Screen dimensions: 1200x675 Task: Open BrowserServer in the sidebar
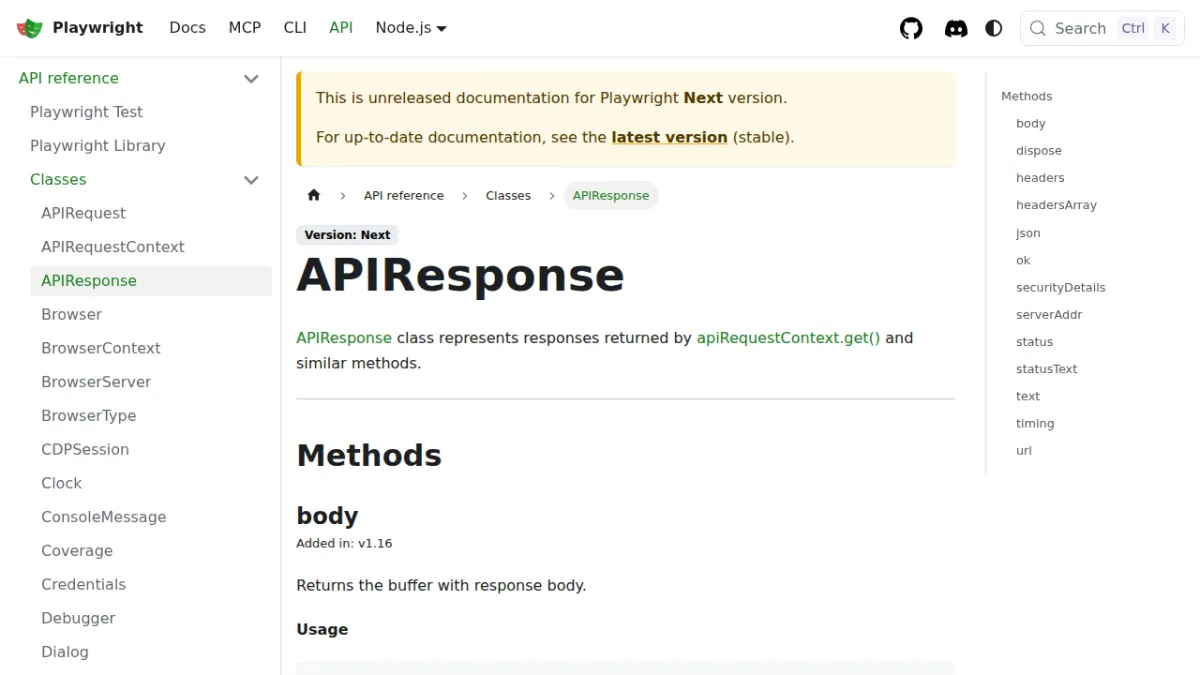(96, 382)
